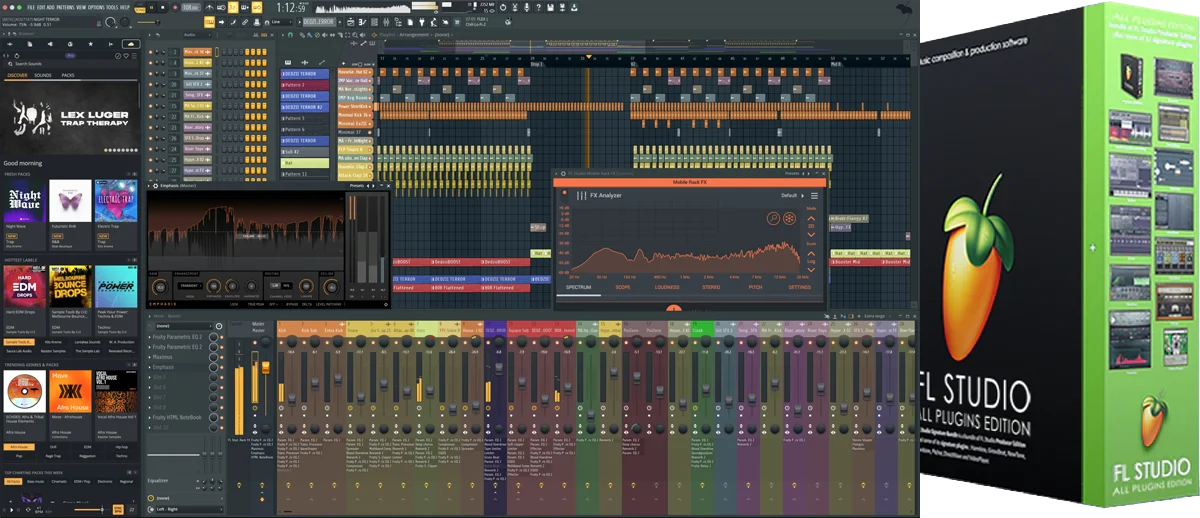The image size is (1200, 518).
Task: Open the FX Analyzer hamburger menu
Action: pyautogui.click(x=814, y=196)
